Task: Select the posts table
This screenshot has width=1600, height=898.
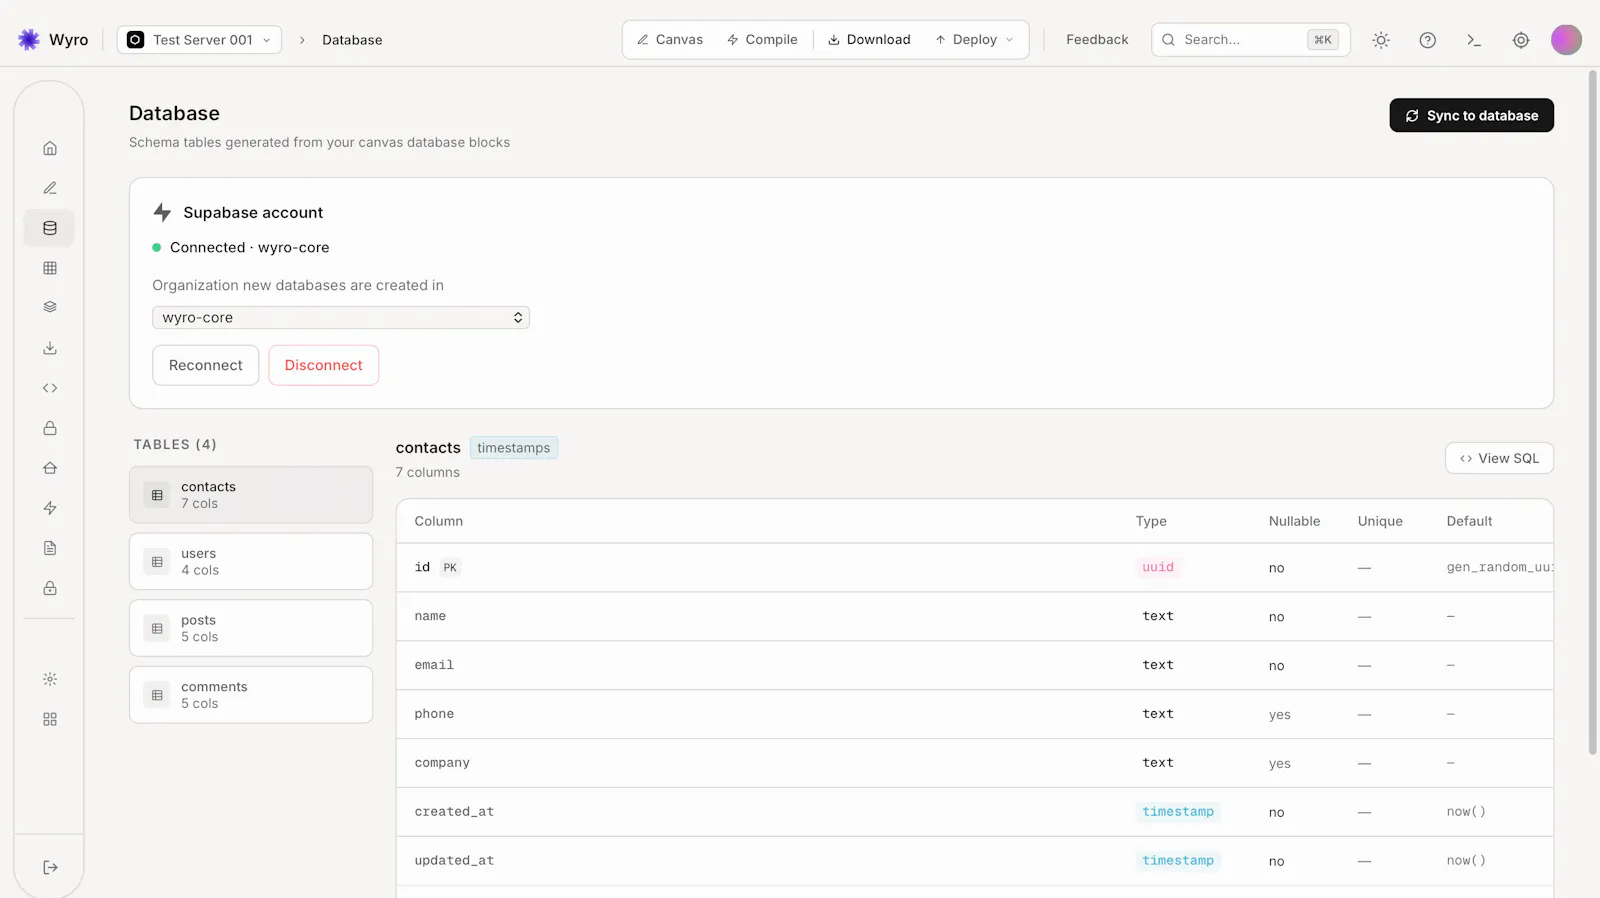Action: click(251, 628)
